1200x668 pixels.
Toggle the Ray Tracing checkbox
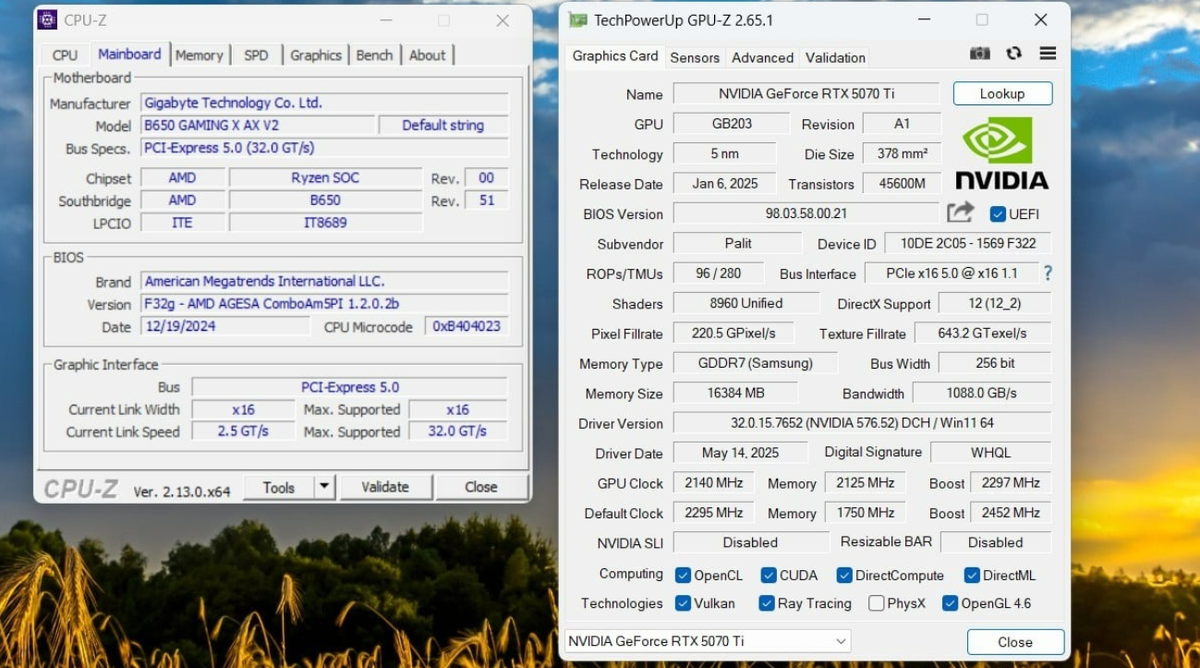click(x=767, y=603)
